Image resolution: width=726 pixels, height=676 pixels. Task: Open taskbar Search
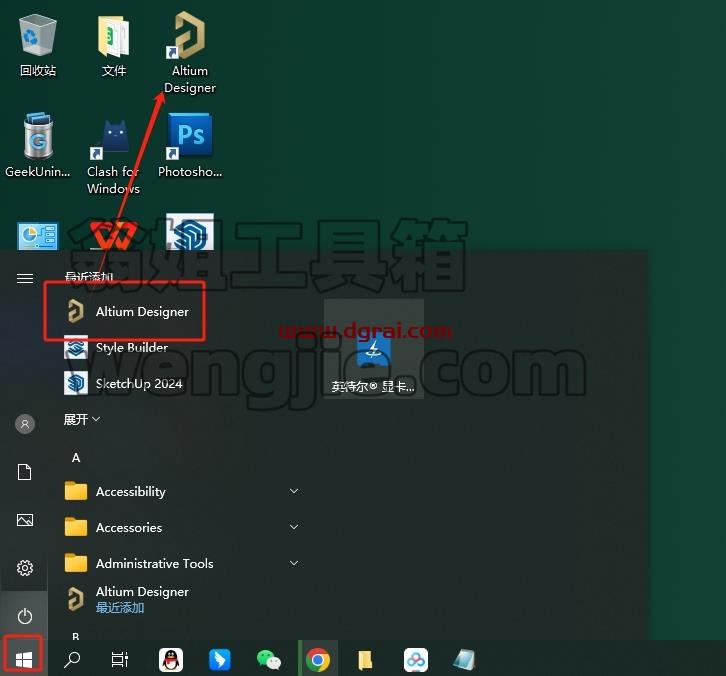(72, 659)
